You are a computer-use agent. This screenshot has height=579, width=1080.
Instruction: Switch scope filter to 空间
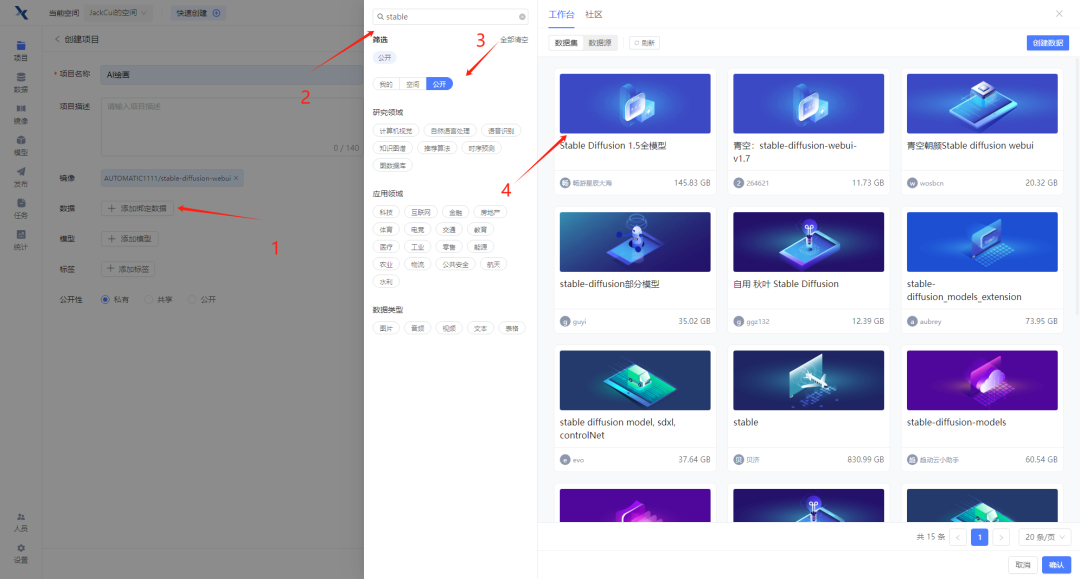tap(413, 84)
